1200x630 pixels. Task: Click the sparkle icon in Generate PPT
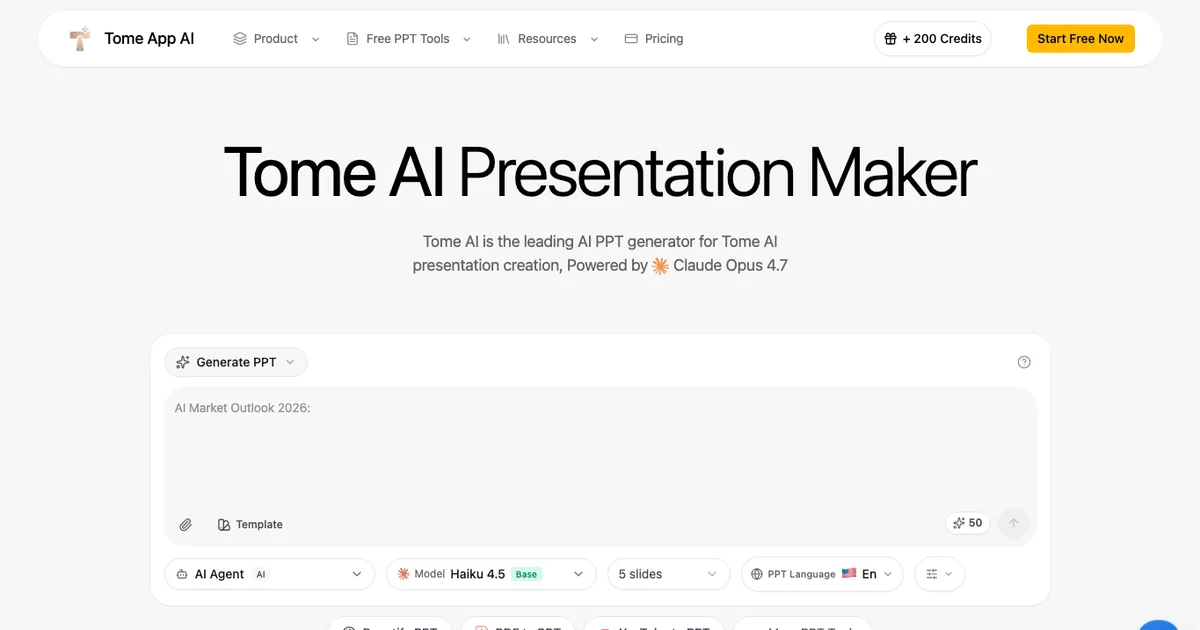coord(183,362)
